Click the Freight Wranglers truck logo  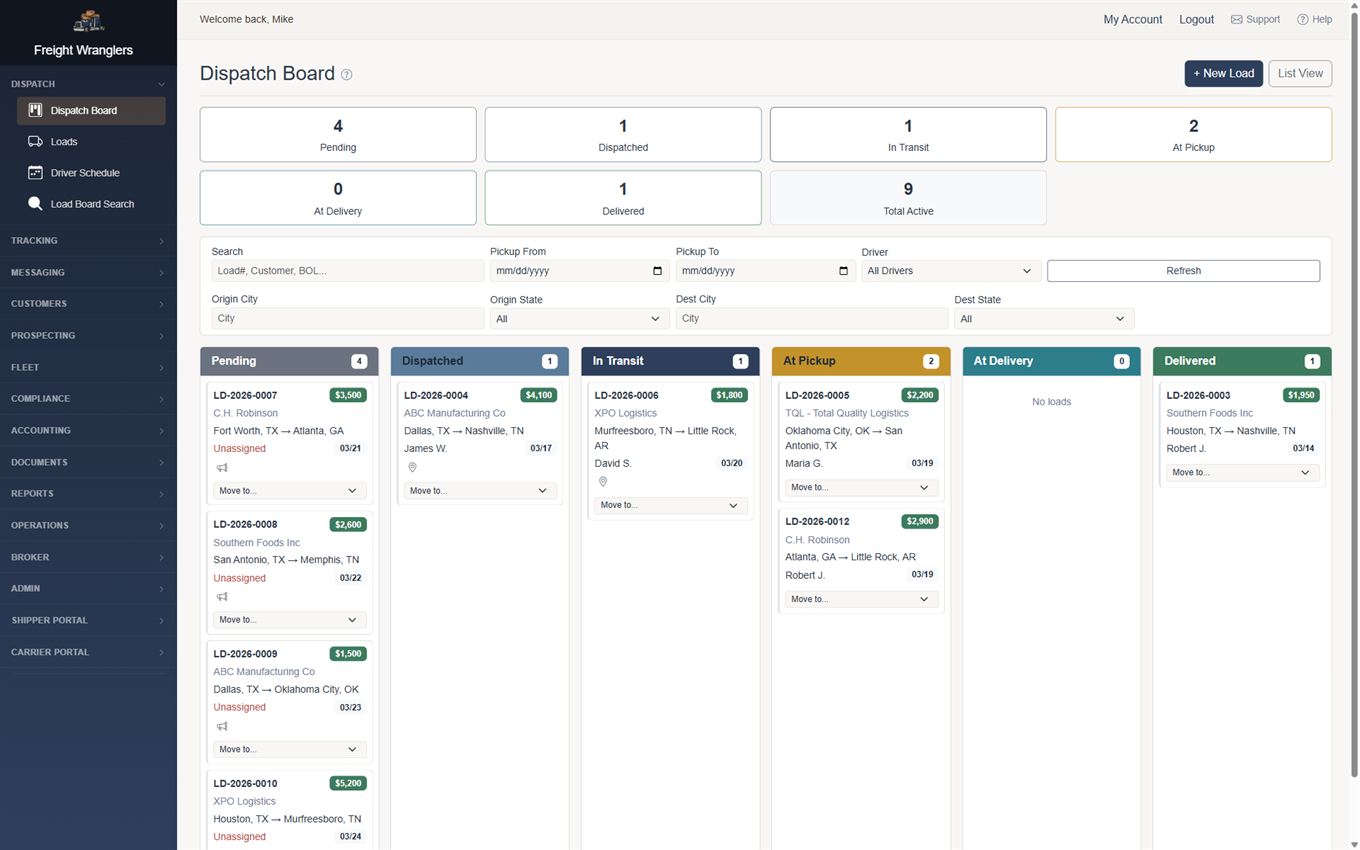(x=88, y=21)
